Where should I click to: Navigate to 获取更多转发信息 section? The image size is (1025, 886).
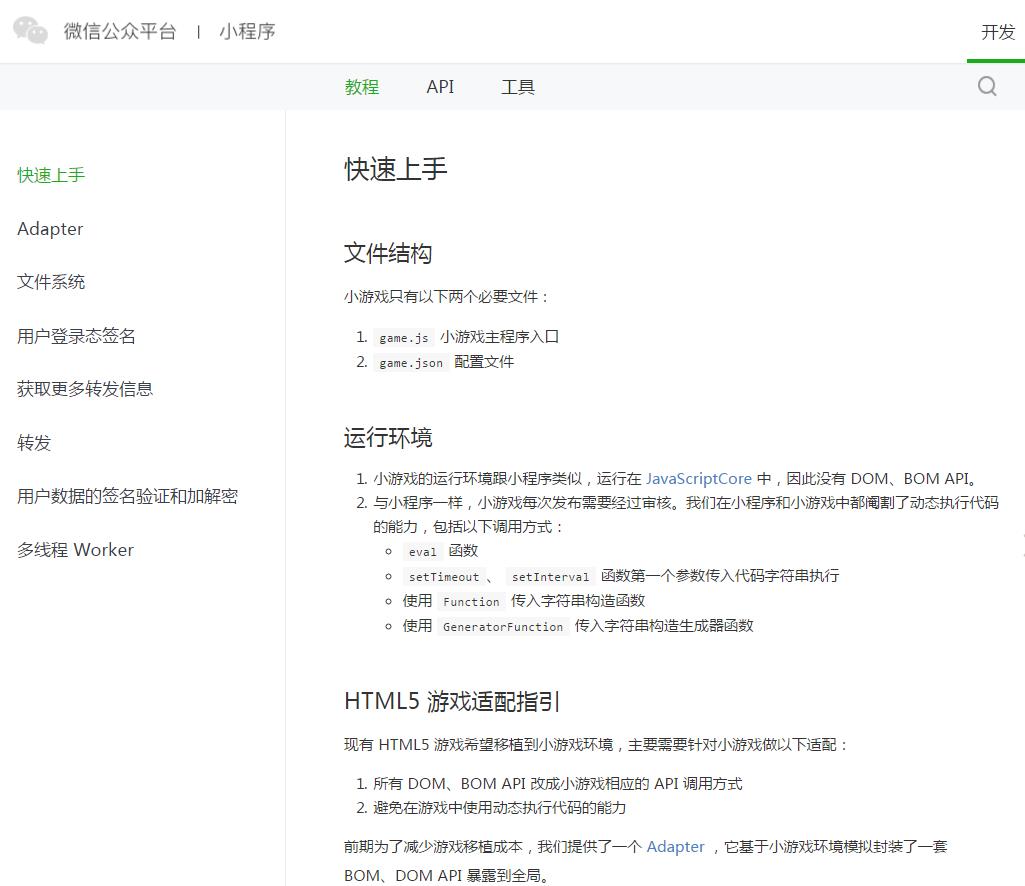tap(84, 389)
